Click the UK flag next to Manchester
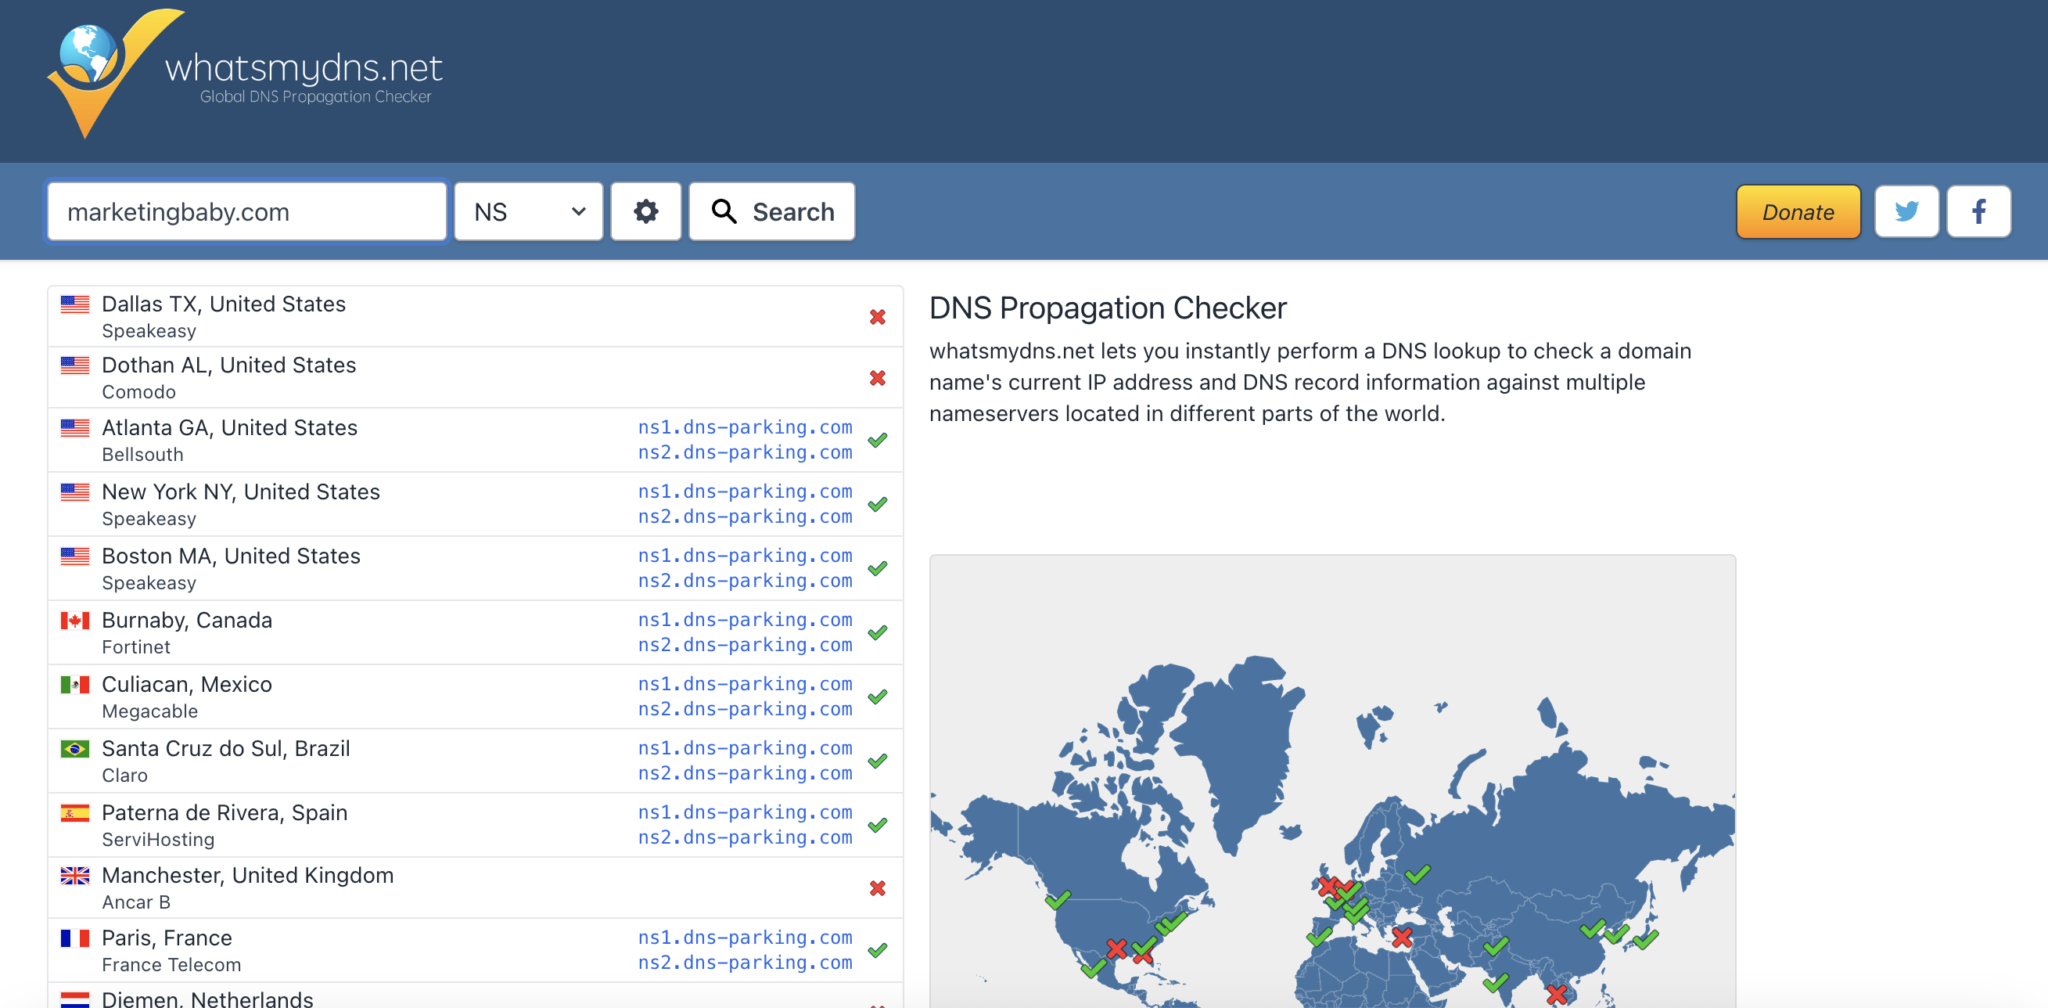The height and width of the screenshot is (1008, 2048). (74, 876)
